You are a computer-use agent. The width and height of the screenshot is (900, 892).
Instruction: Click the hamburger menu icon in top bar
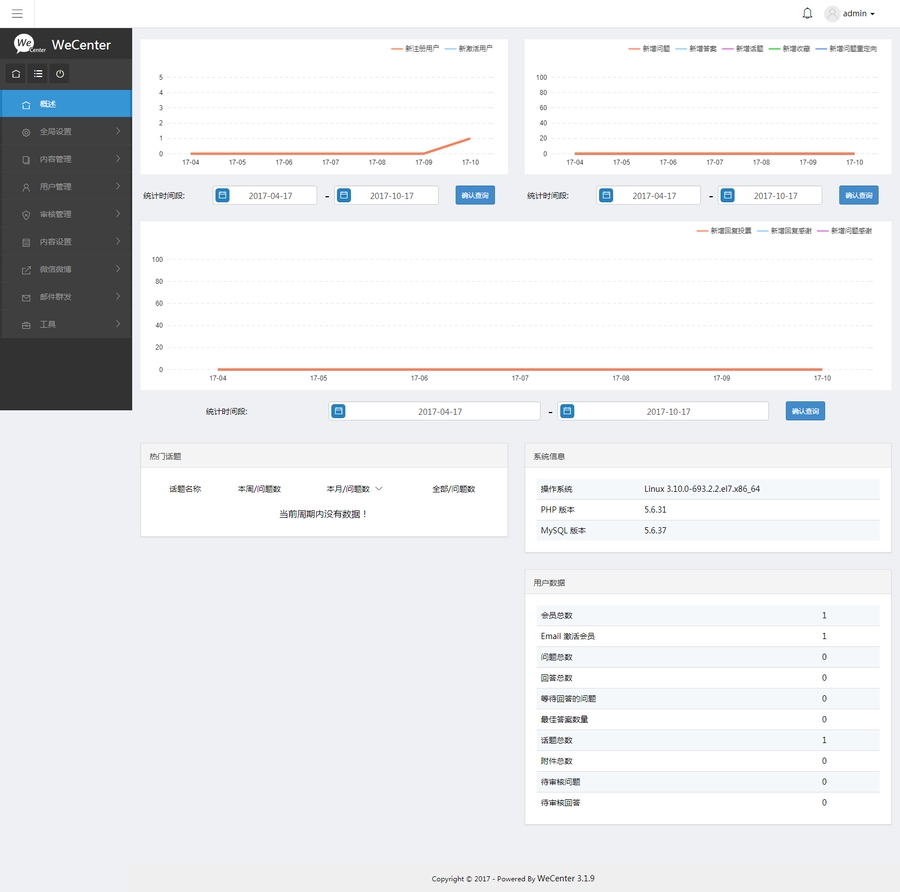click(x=17, y=14)
